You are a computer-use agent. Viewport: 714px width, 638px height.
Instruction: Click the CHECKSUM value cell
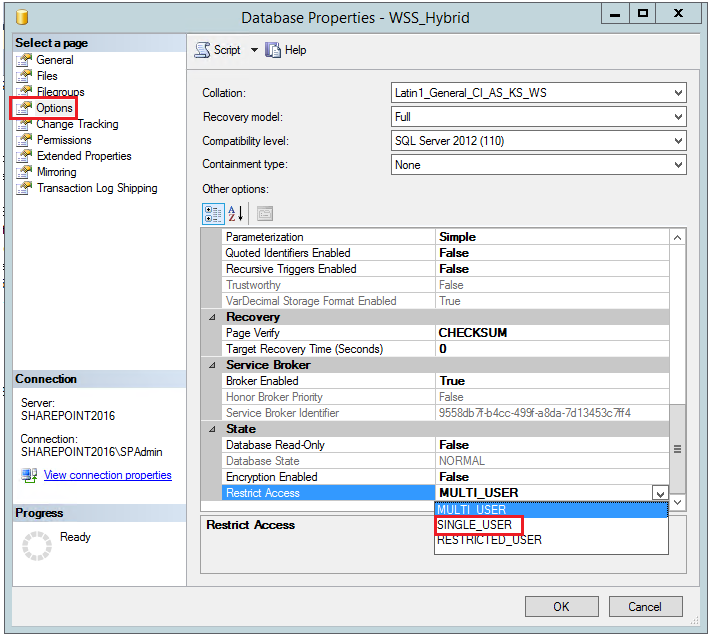552,333
